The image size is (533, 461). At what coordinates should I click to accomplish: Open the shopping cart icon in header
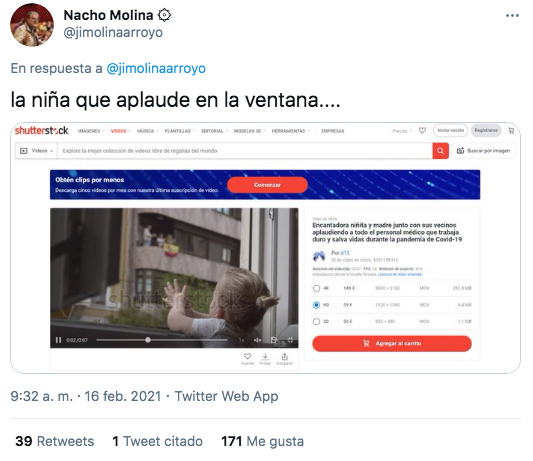pos(511,131)
